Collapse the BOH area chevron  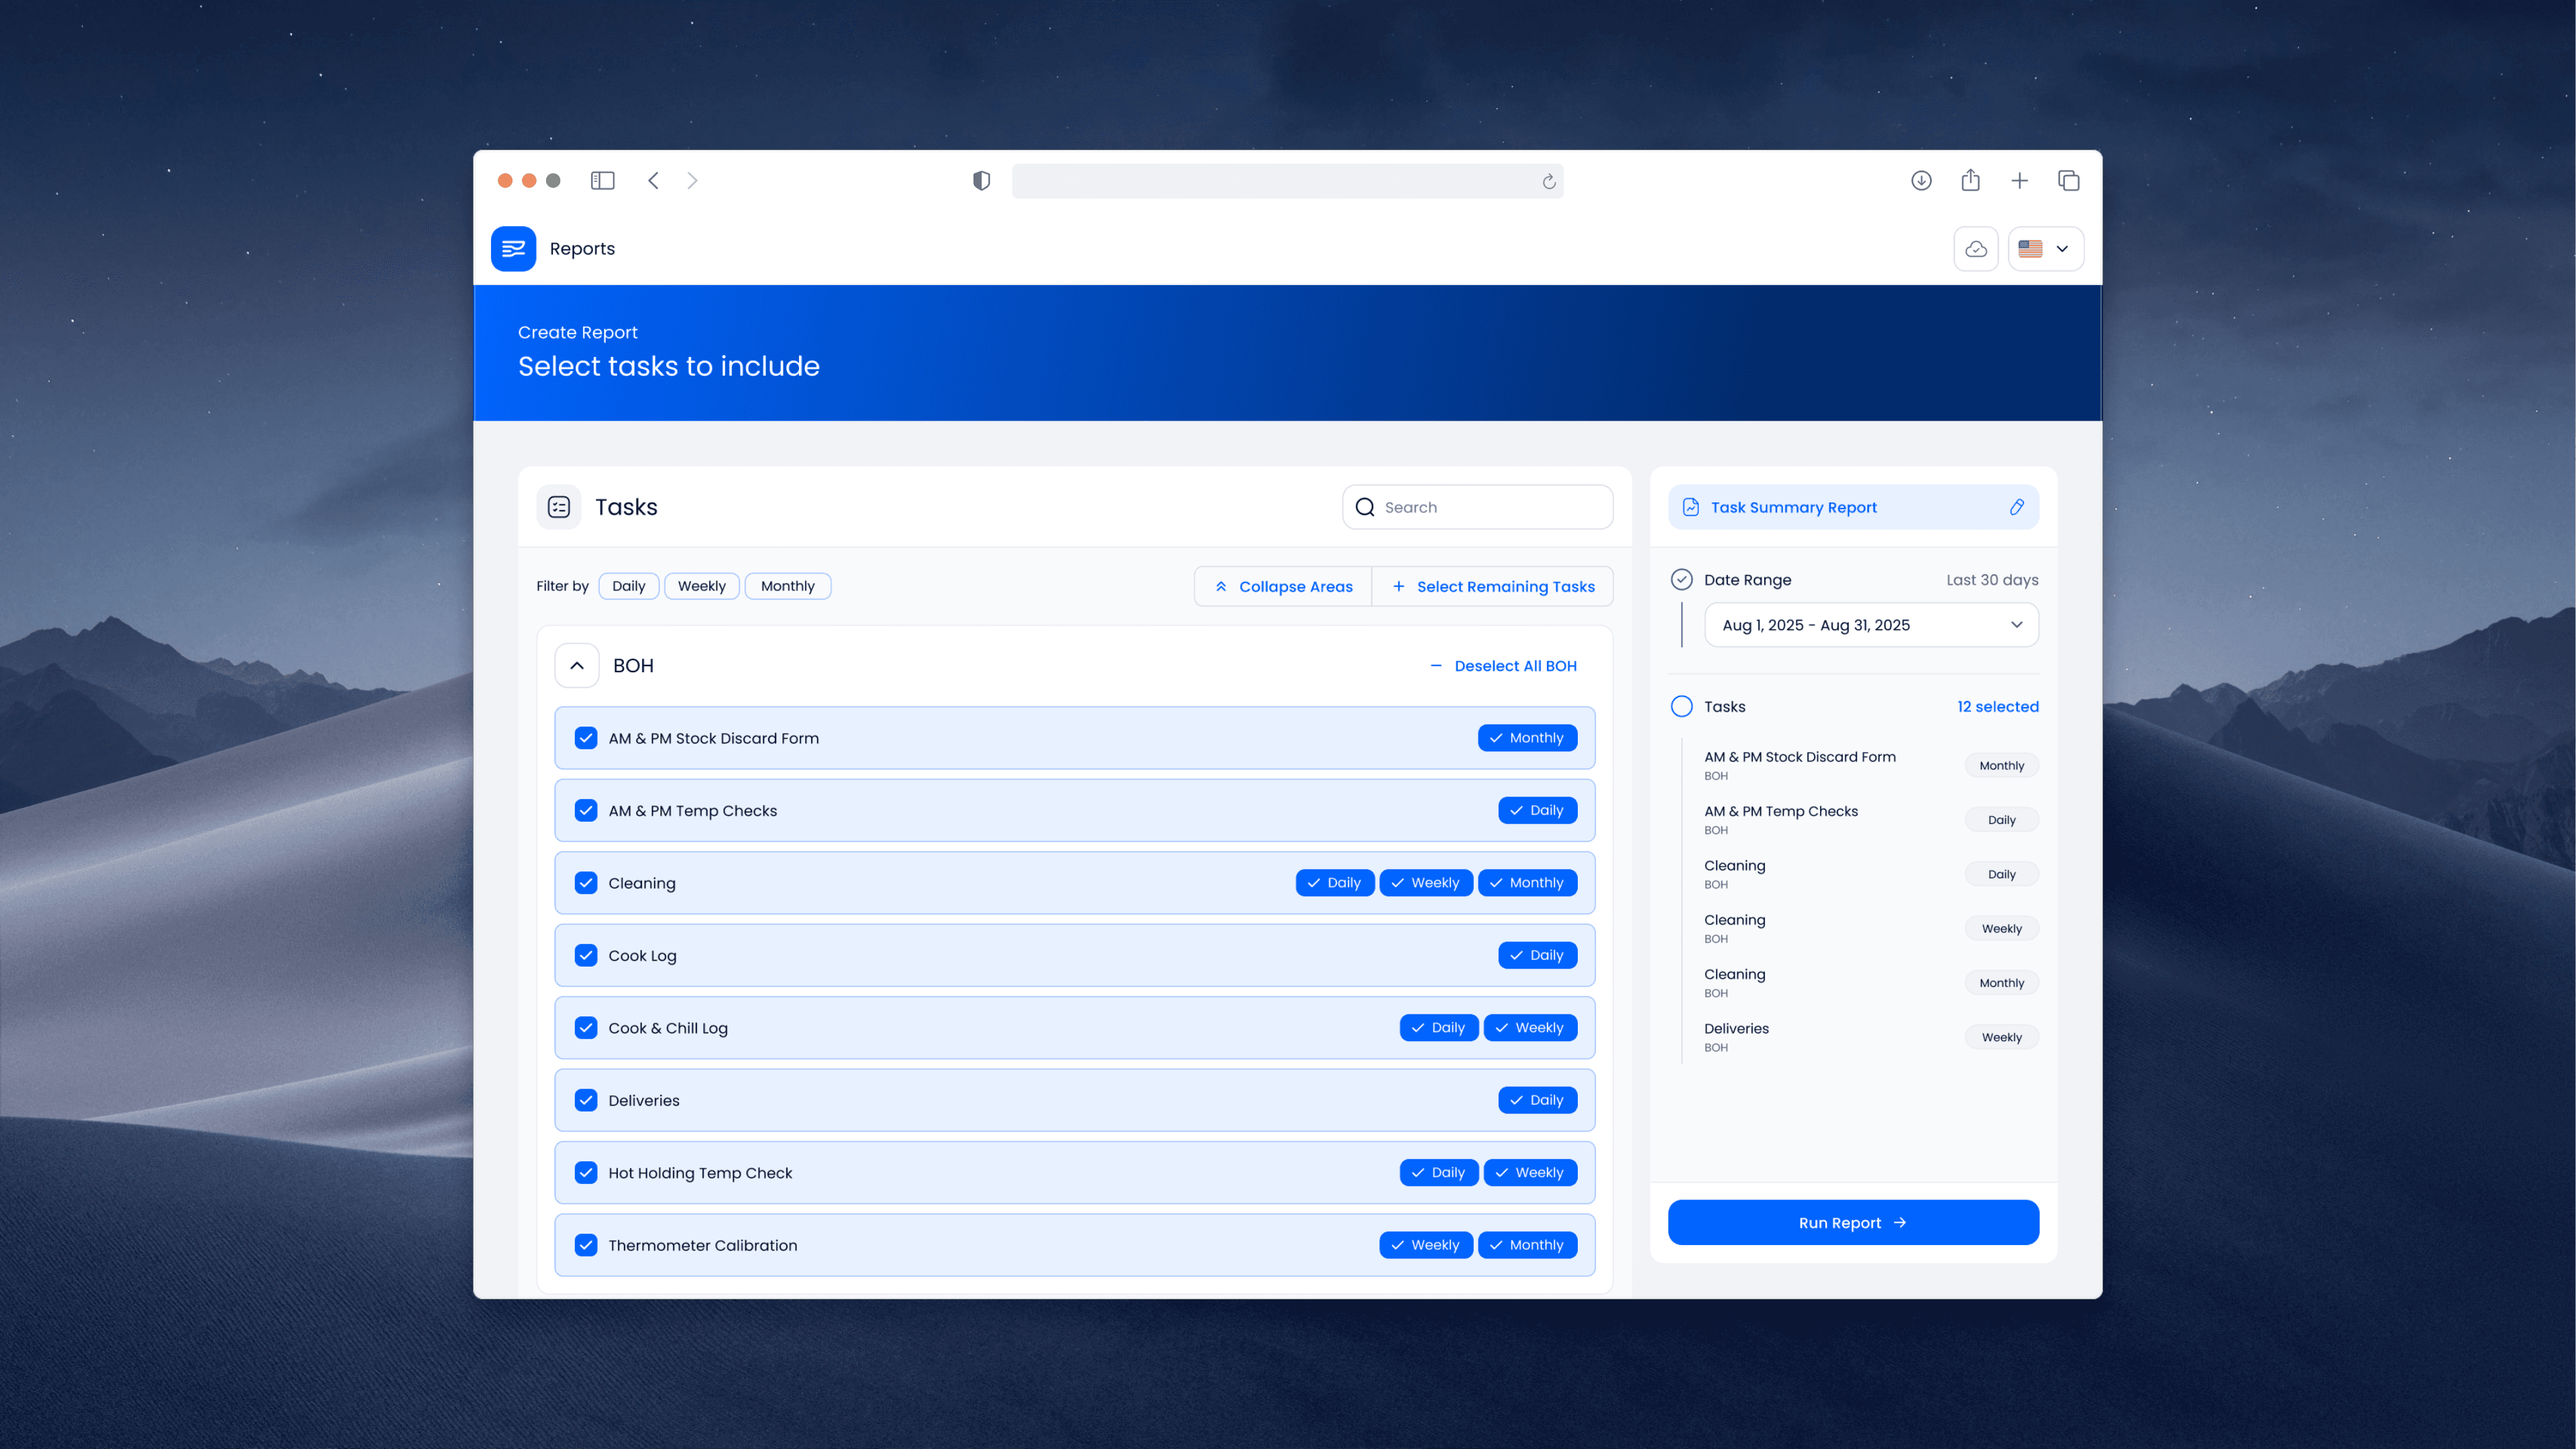point(577,665)
